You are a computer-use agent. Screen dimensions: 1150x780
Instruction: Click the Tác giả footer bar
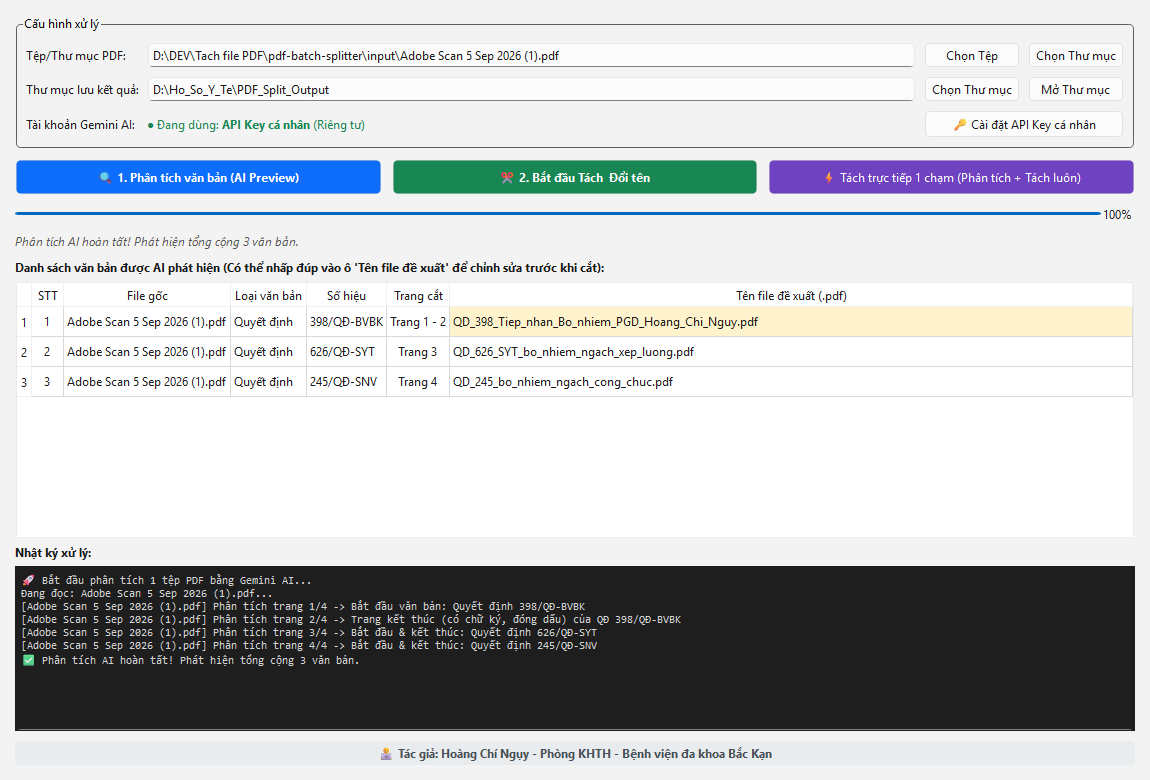click(x=575, y=754)
